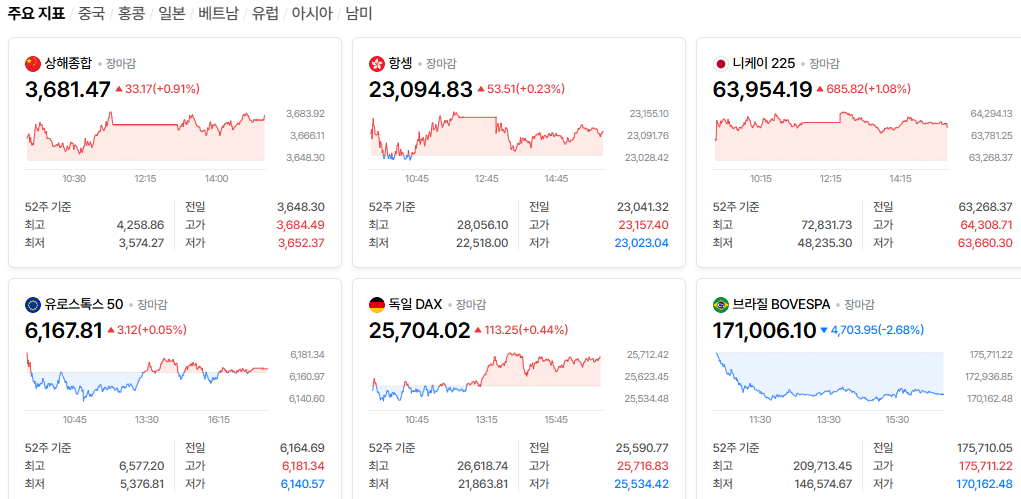Image resolution: width=1021 pixels, height=499 pixels.
Task: Open the 상해종합 index title
Action: click(68, 64)
